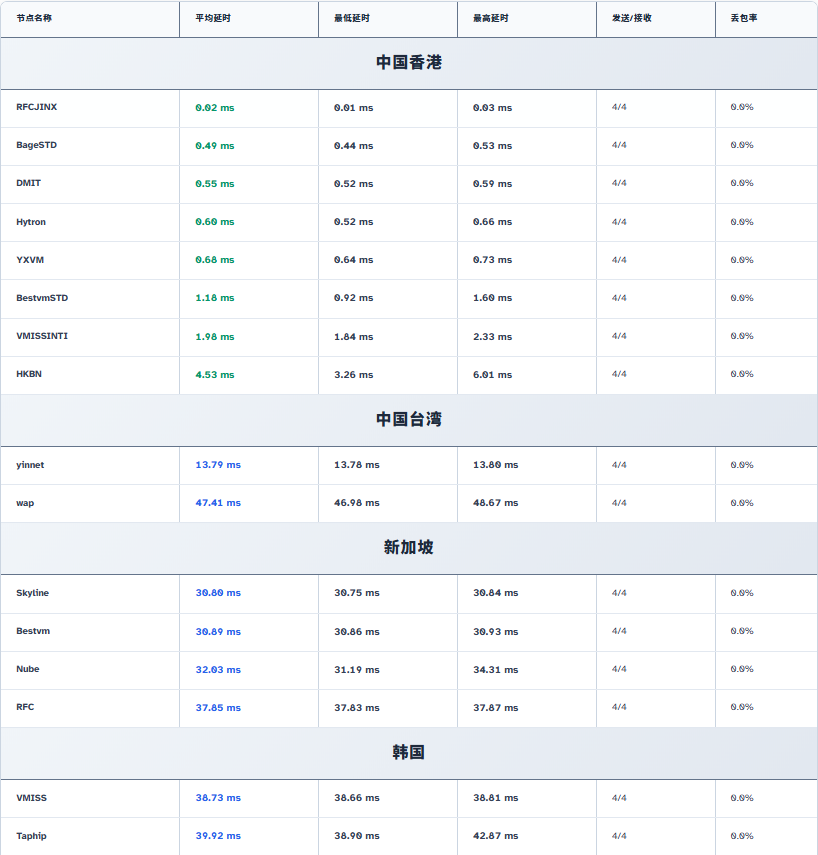
Task: Collapse the 中国香港 region group
Action: (409, 63)
